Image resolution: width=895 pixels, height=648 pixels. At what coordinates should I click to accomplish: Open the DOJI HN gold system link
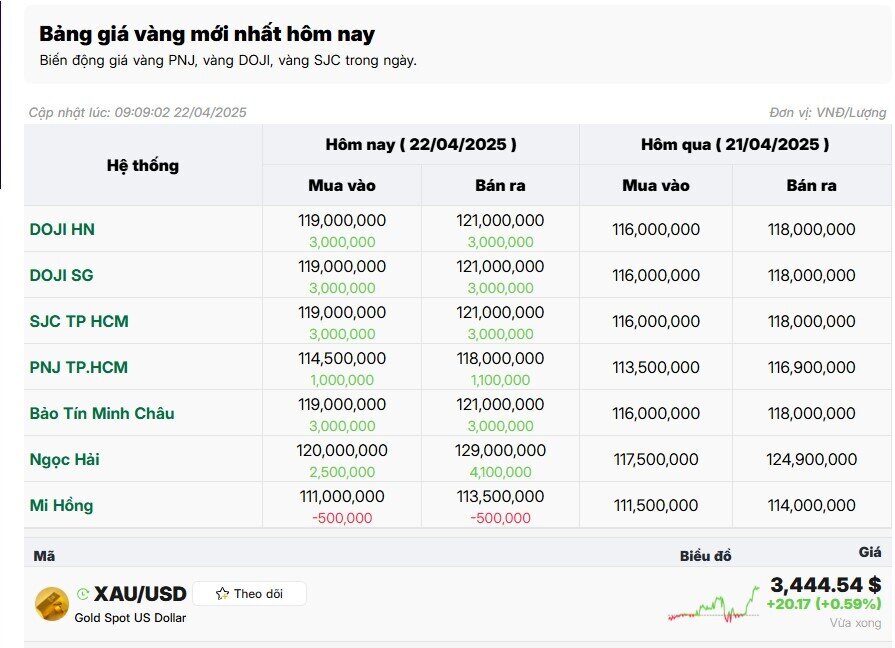(x=62, y=230)
